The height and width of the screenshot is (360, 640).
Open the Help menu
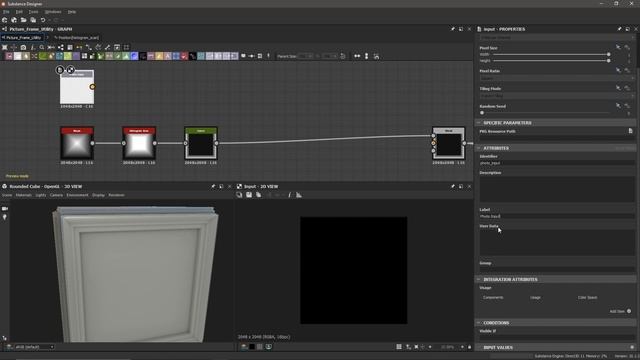click(72, 12)
